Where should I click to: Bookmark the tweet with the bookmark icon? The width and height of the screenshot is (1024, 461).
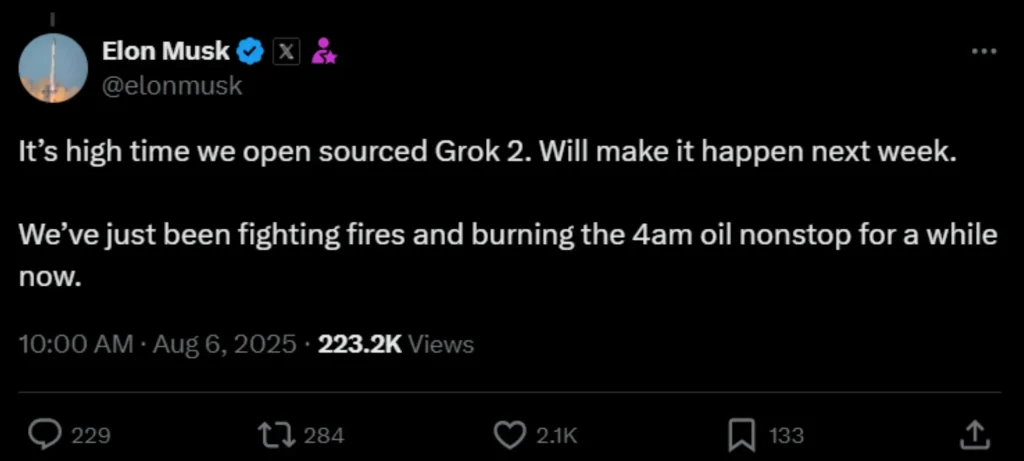(x=741, y=434)
